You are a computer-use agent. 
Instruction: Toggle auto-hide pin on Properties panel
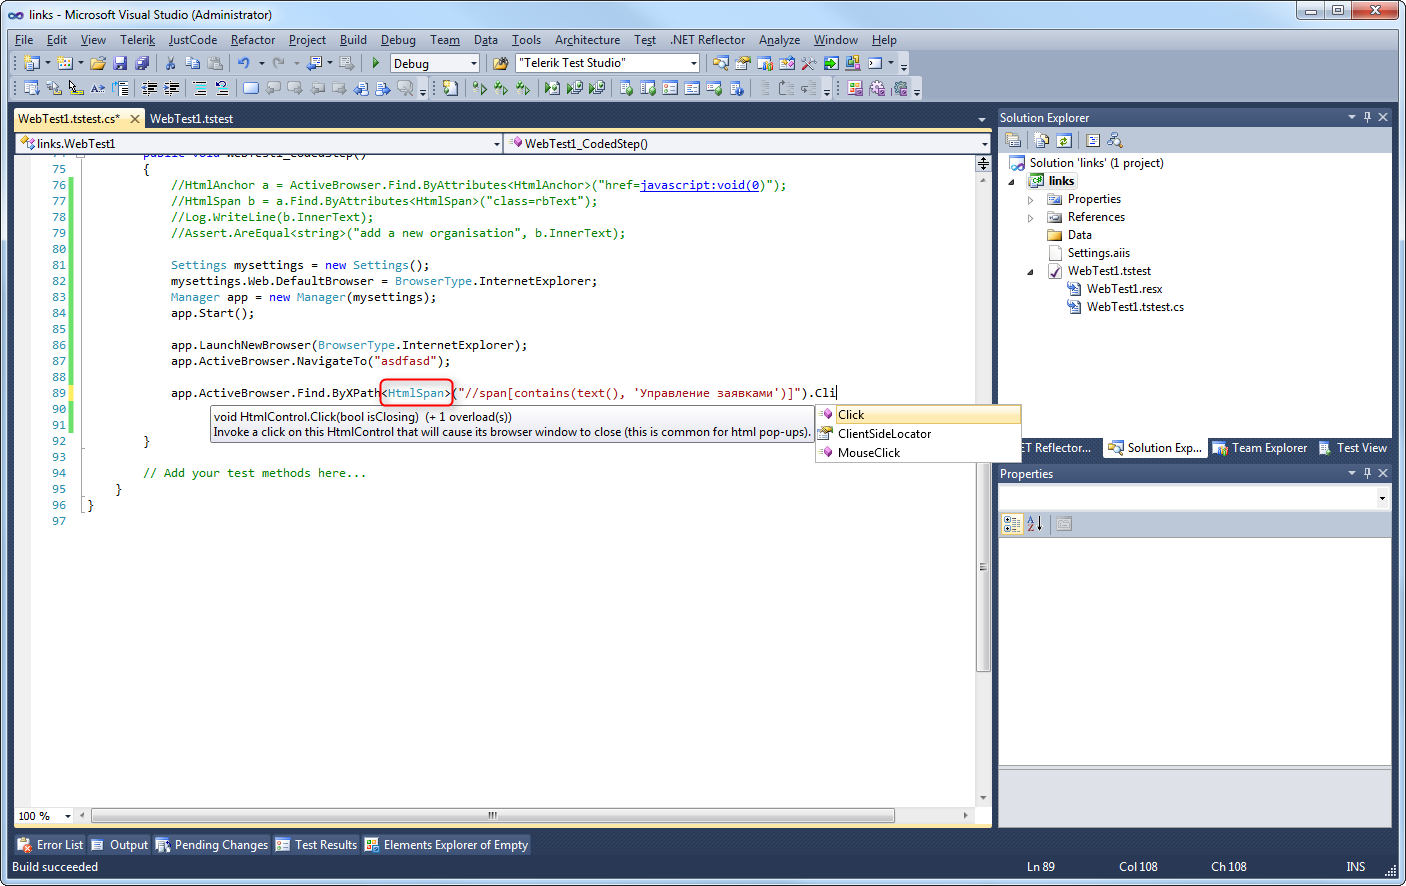coord(1367,473)
